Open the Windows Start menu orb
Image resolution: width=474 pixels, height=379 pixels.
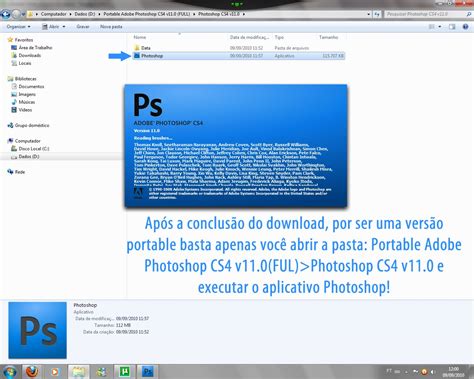(x=10, y=371)
